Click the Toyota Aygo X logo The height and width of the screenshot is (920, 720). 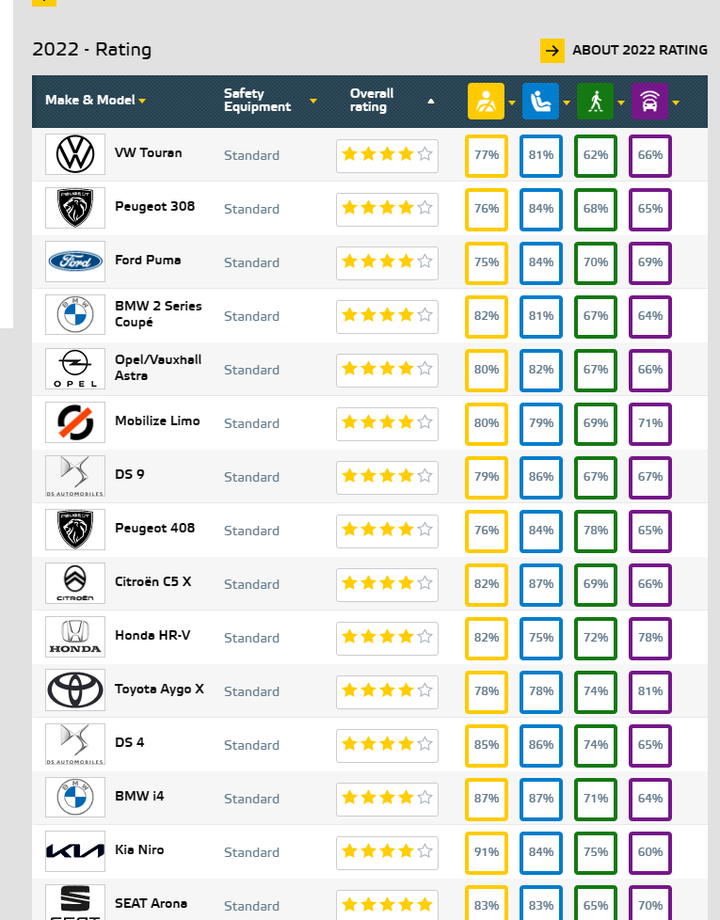(x=75, y=690)
